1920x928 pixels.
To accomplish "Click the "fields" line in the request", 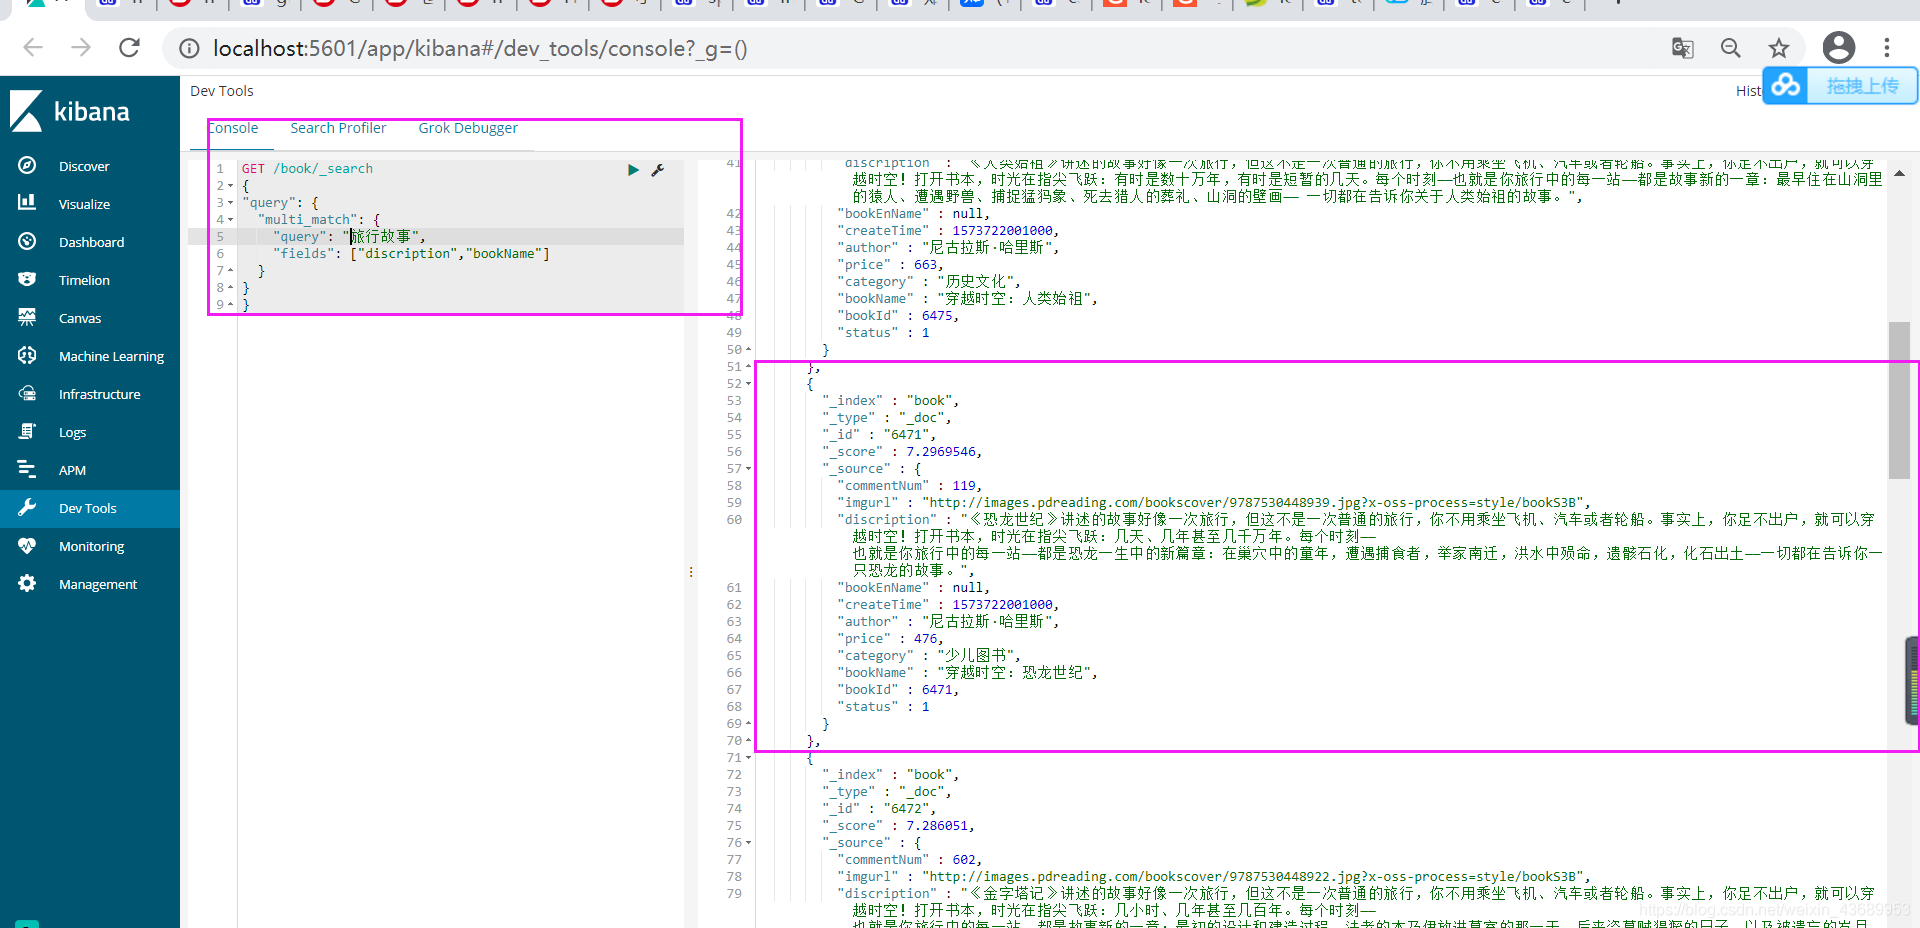I will pyautogui.click(x=412, y=254).
